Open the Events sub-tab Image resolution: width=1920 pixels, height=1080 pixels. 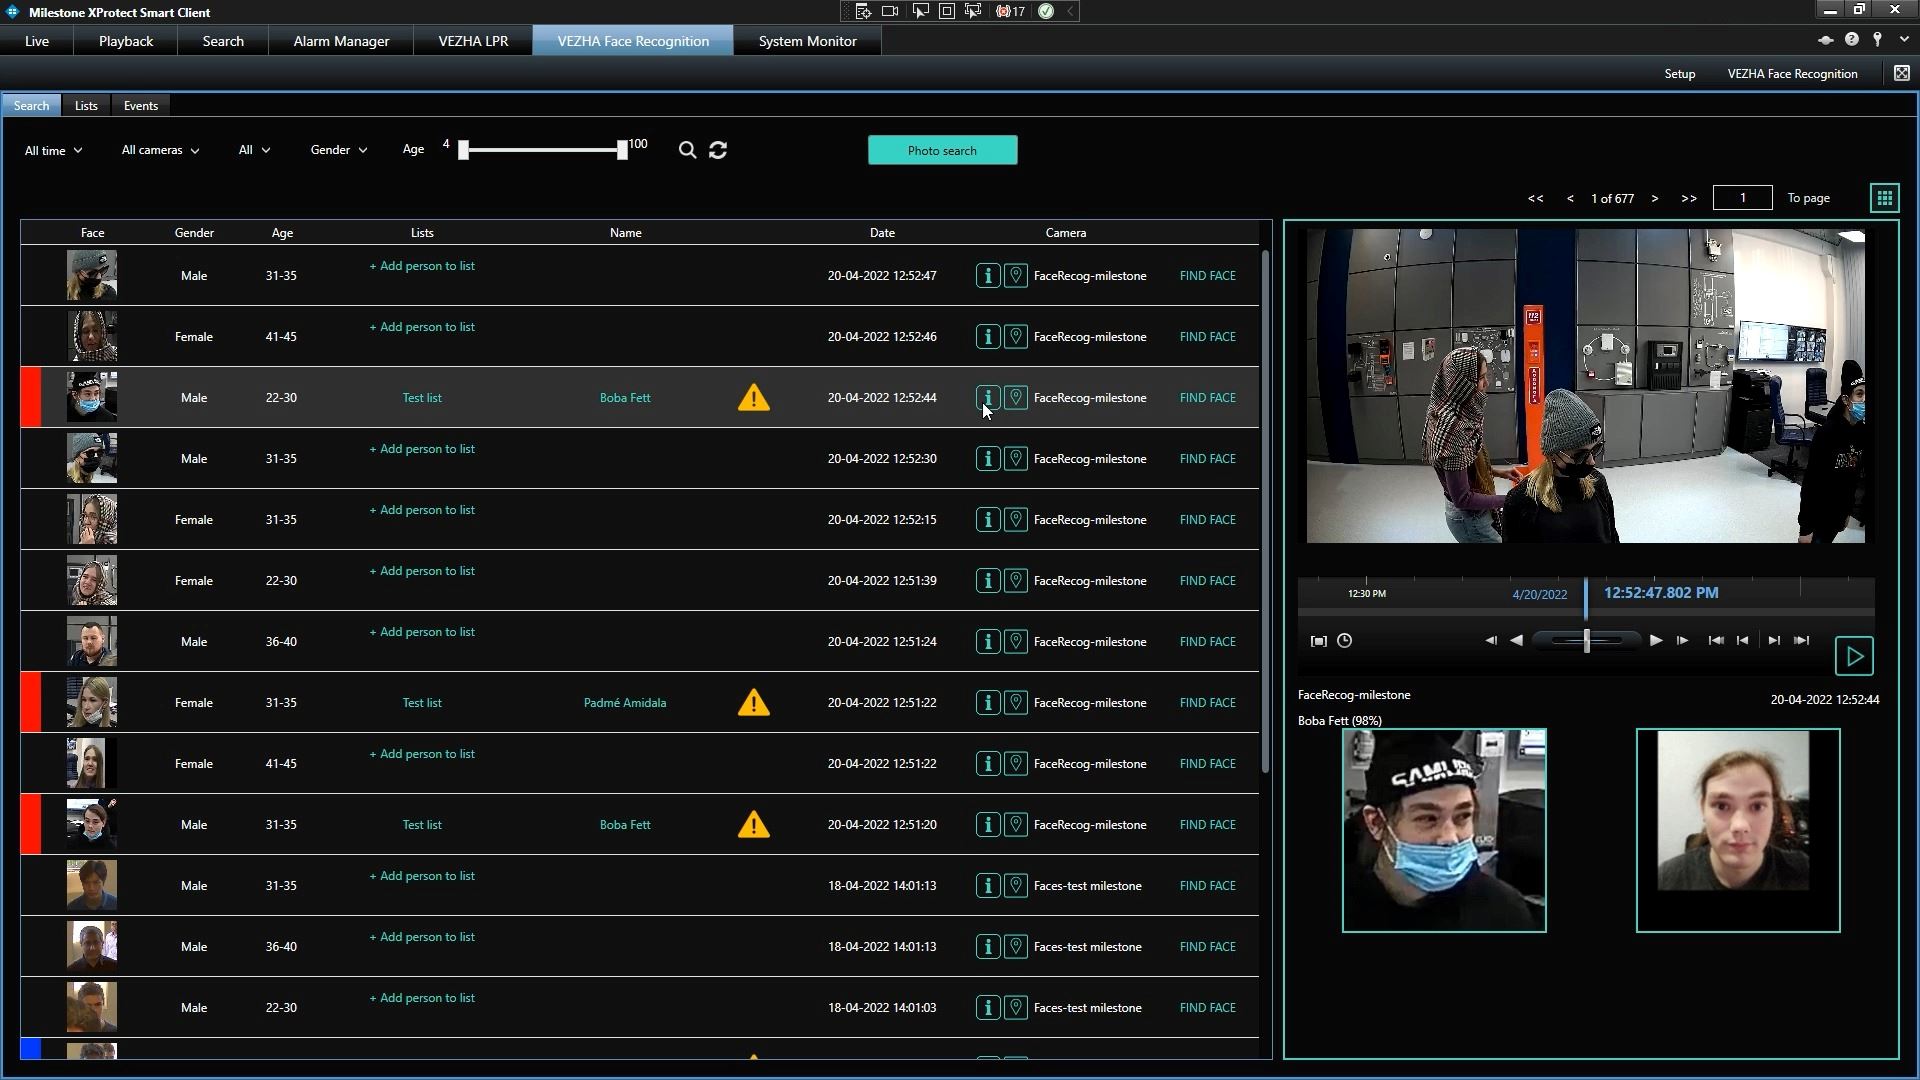coord(141,106)
